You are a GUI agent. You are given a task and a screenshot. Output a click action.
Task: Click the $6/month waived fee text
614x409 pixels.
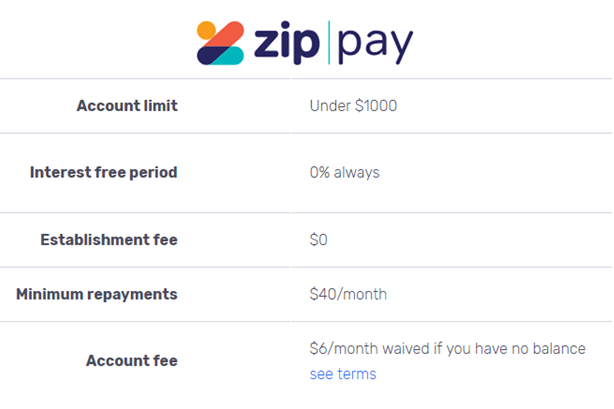[x=448, y=349]
